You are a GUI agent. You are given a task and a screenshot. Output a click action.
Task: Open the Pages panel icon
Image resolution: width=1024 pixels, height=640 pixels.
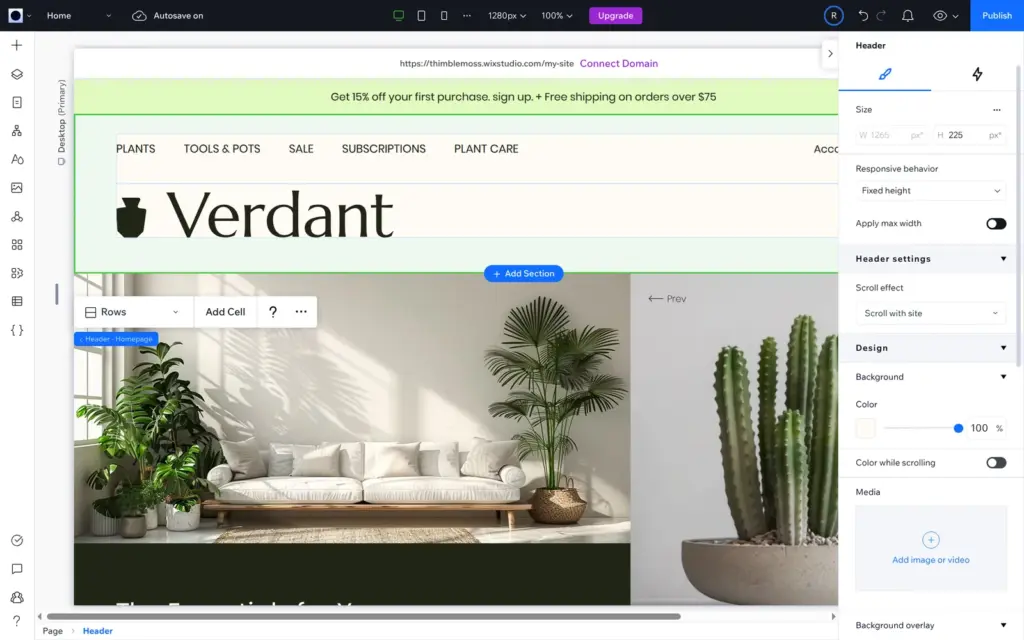tap(17, 103)
